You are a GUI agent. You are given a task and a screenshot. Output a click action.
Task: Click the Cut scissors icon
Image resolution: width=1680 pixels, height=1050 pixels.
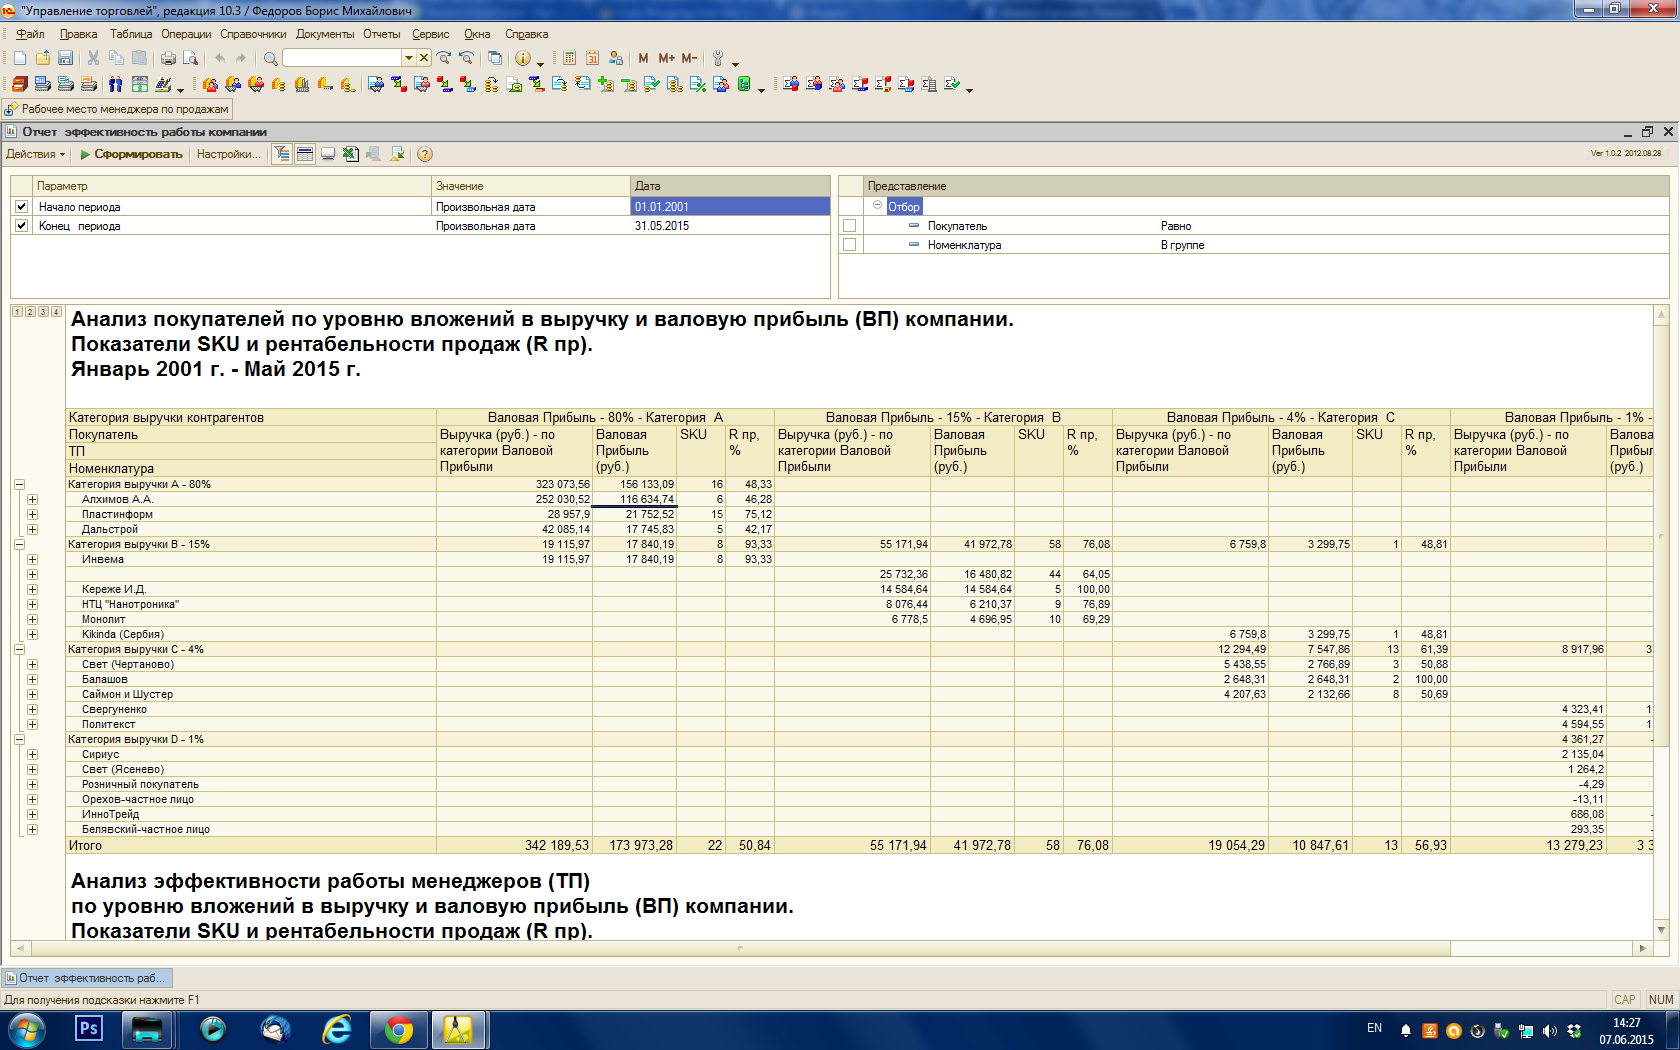93,58
